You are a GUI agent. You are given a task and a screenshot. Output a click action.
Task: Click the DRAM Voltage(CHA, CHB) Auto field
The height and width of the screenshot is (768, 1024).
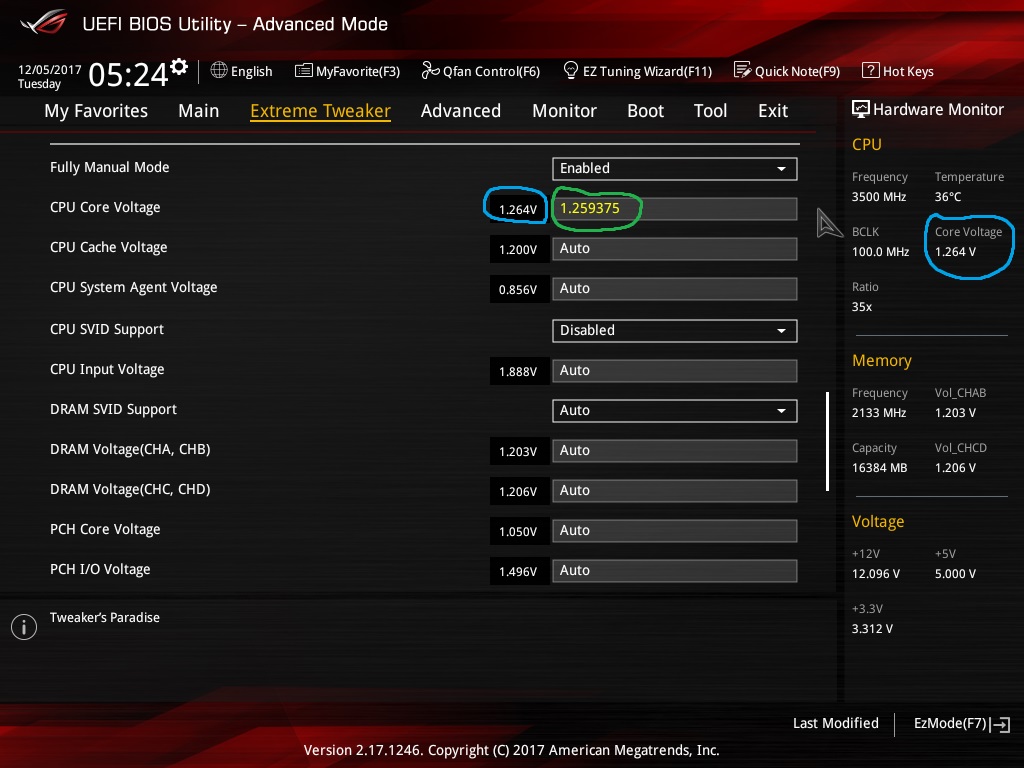point(675,451)
